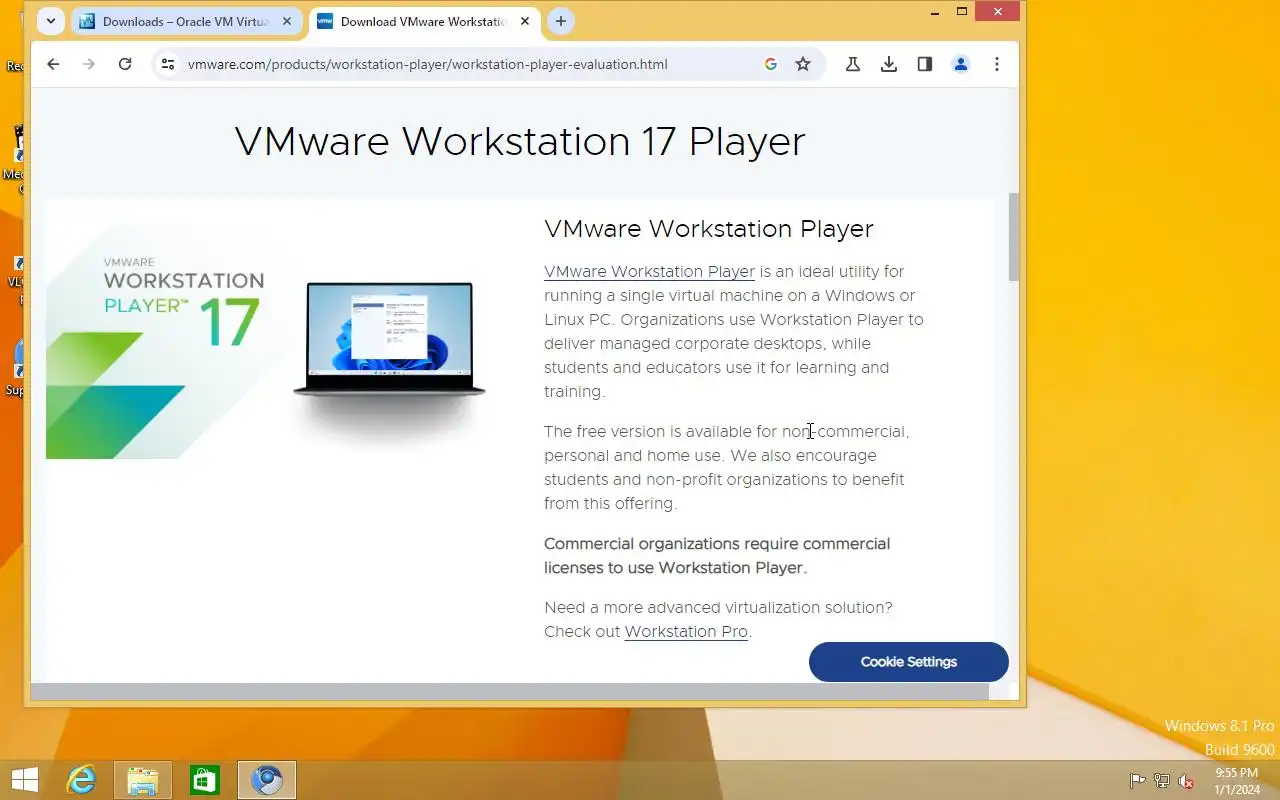Click the VMware Workstation 17 Player heading

520,141
